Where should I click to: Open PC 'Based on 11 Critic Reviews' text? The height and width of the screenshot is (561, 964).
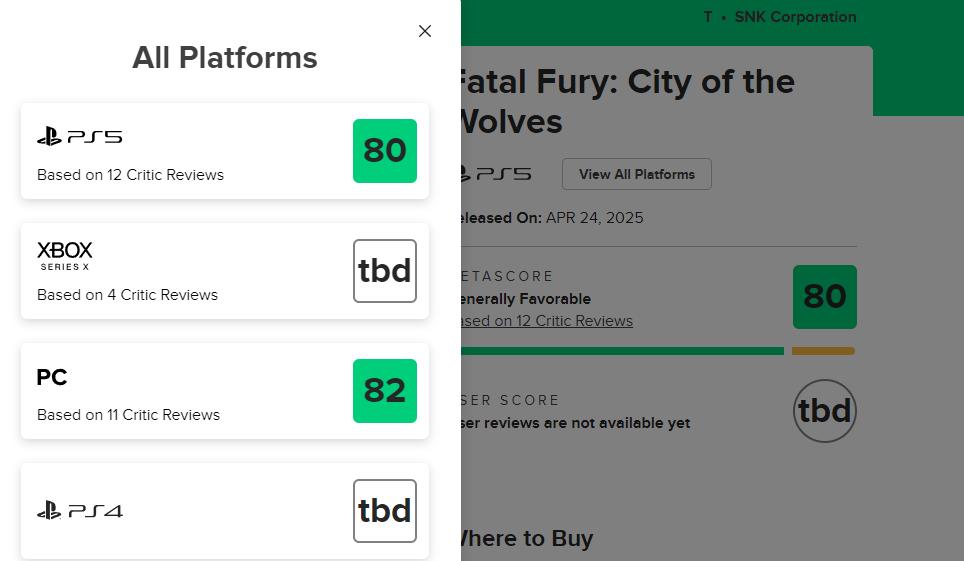click(128, 415)
